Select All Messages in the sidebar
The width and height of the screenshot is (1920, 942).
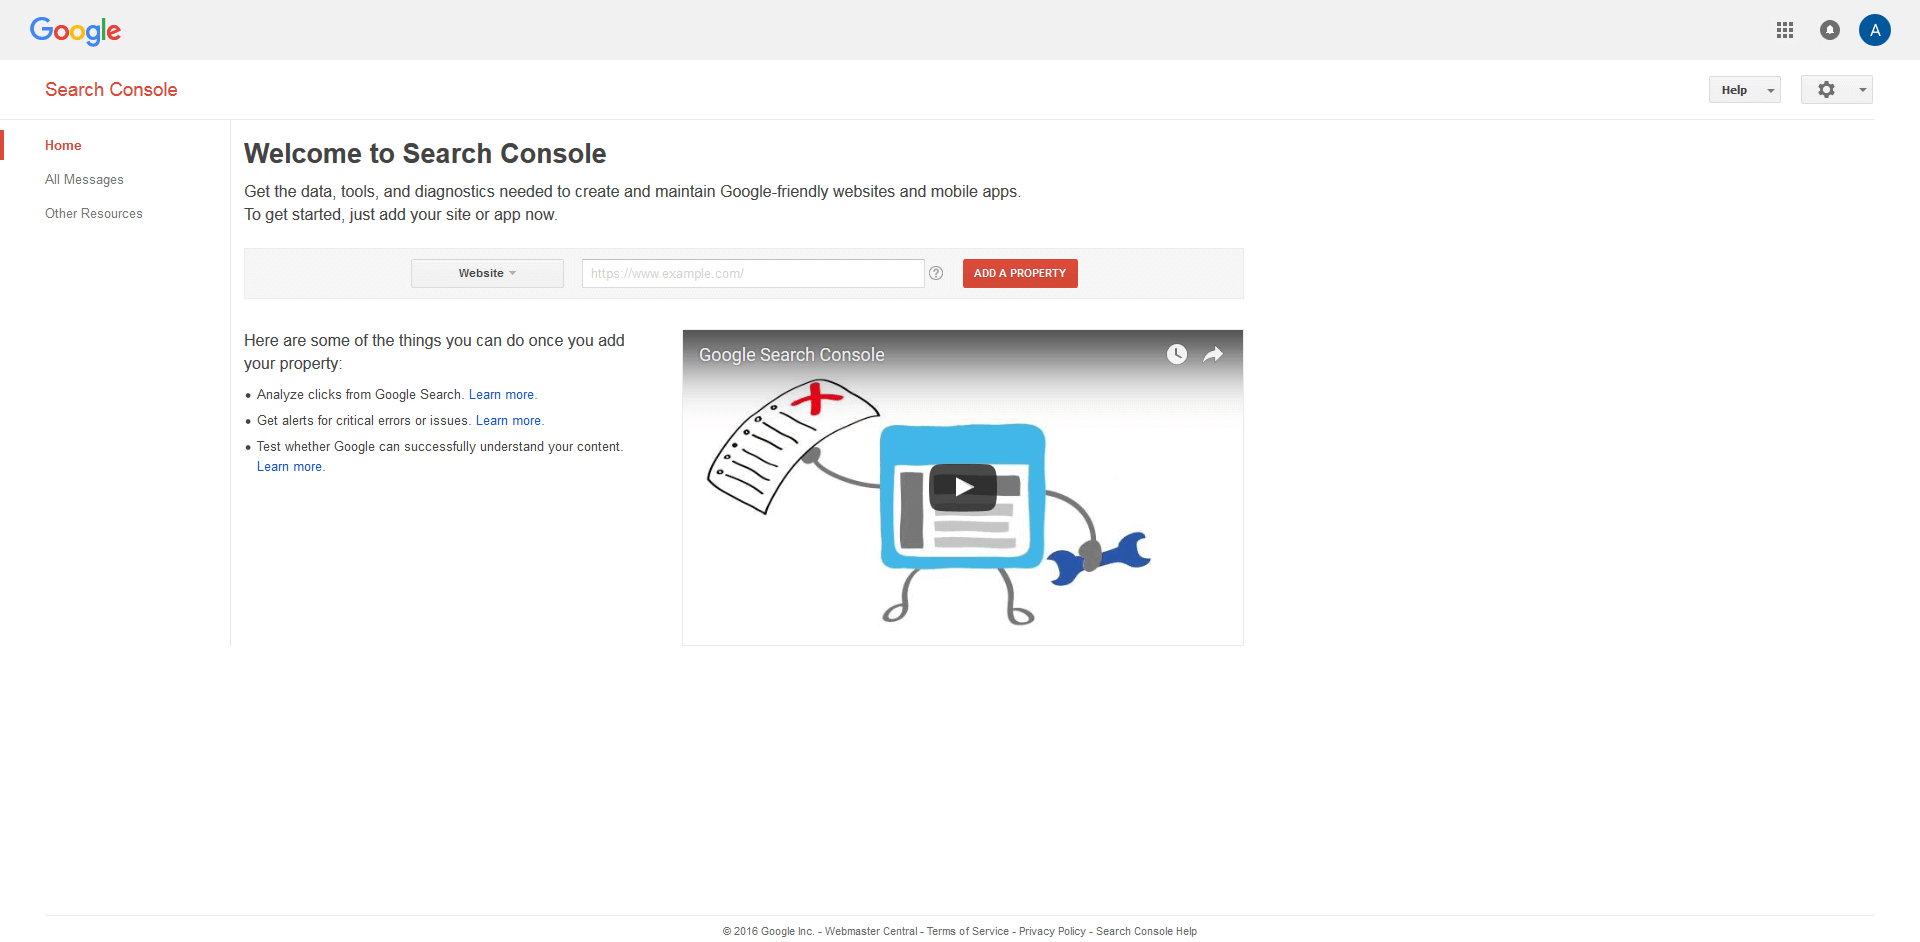[84, 179]
